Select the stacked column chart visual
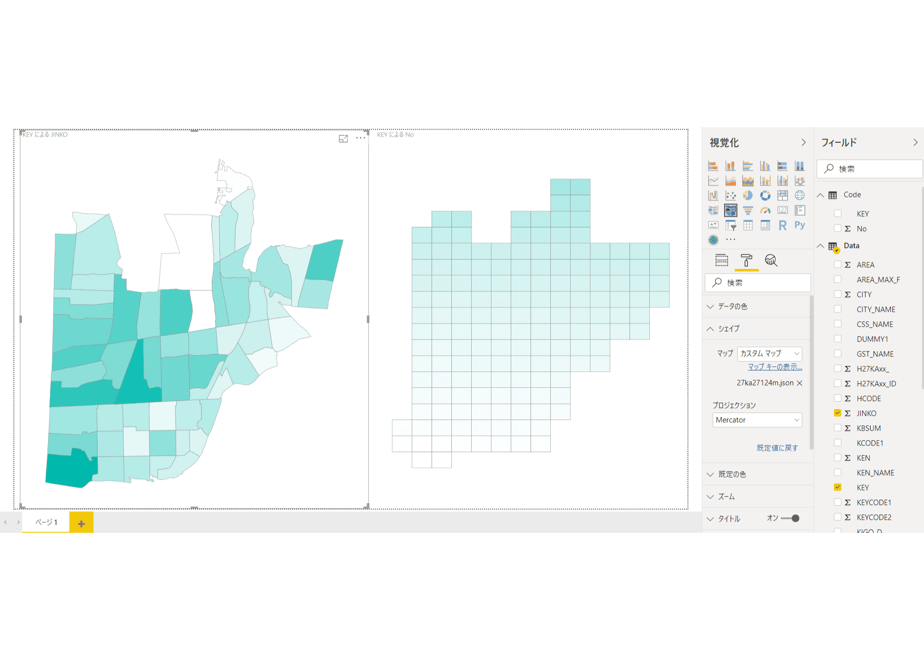 point(730,166)
